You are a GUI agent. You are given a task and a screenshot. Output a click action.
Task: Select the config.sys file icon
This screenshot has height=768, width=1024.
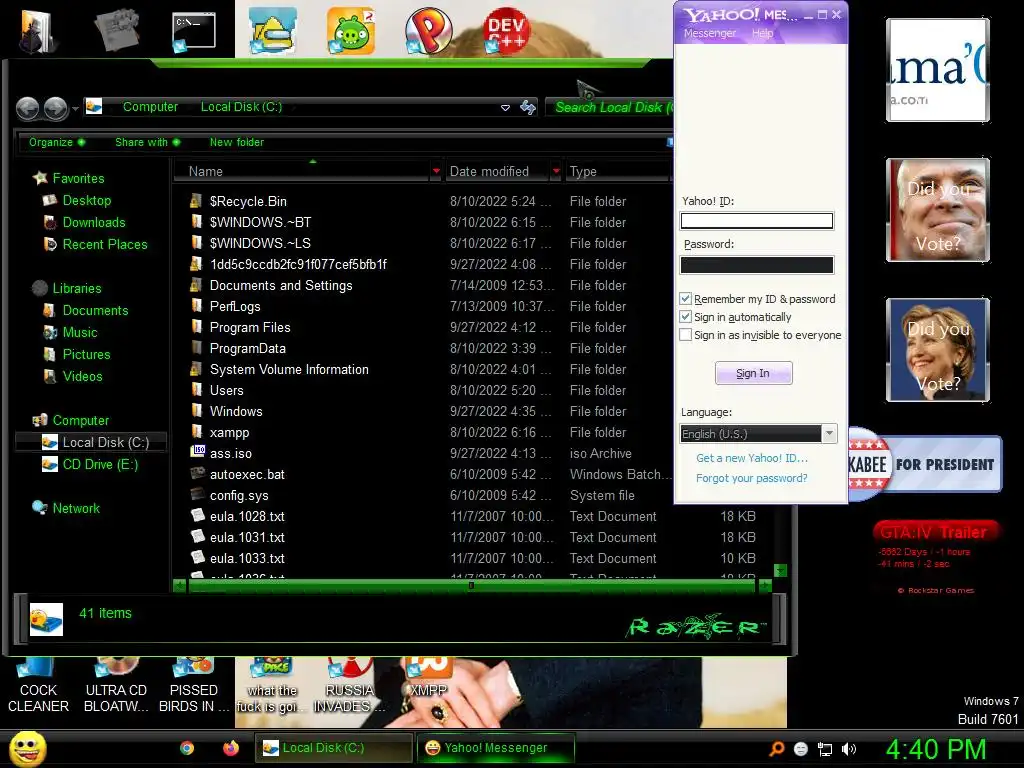[x=198, y=494]
